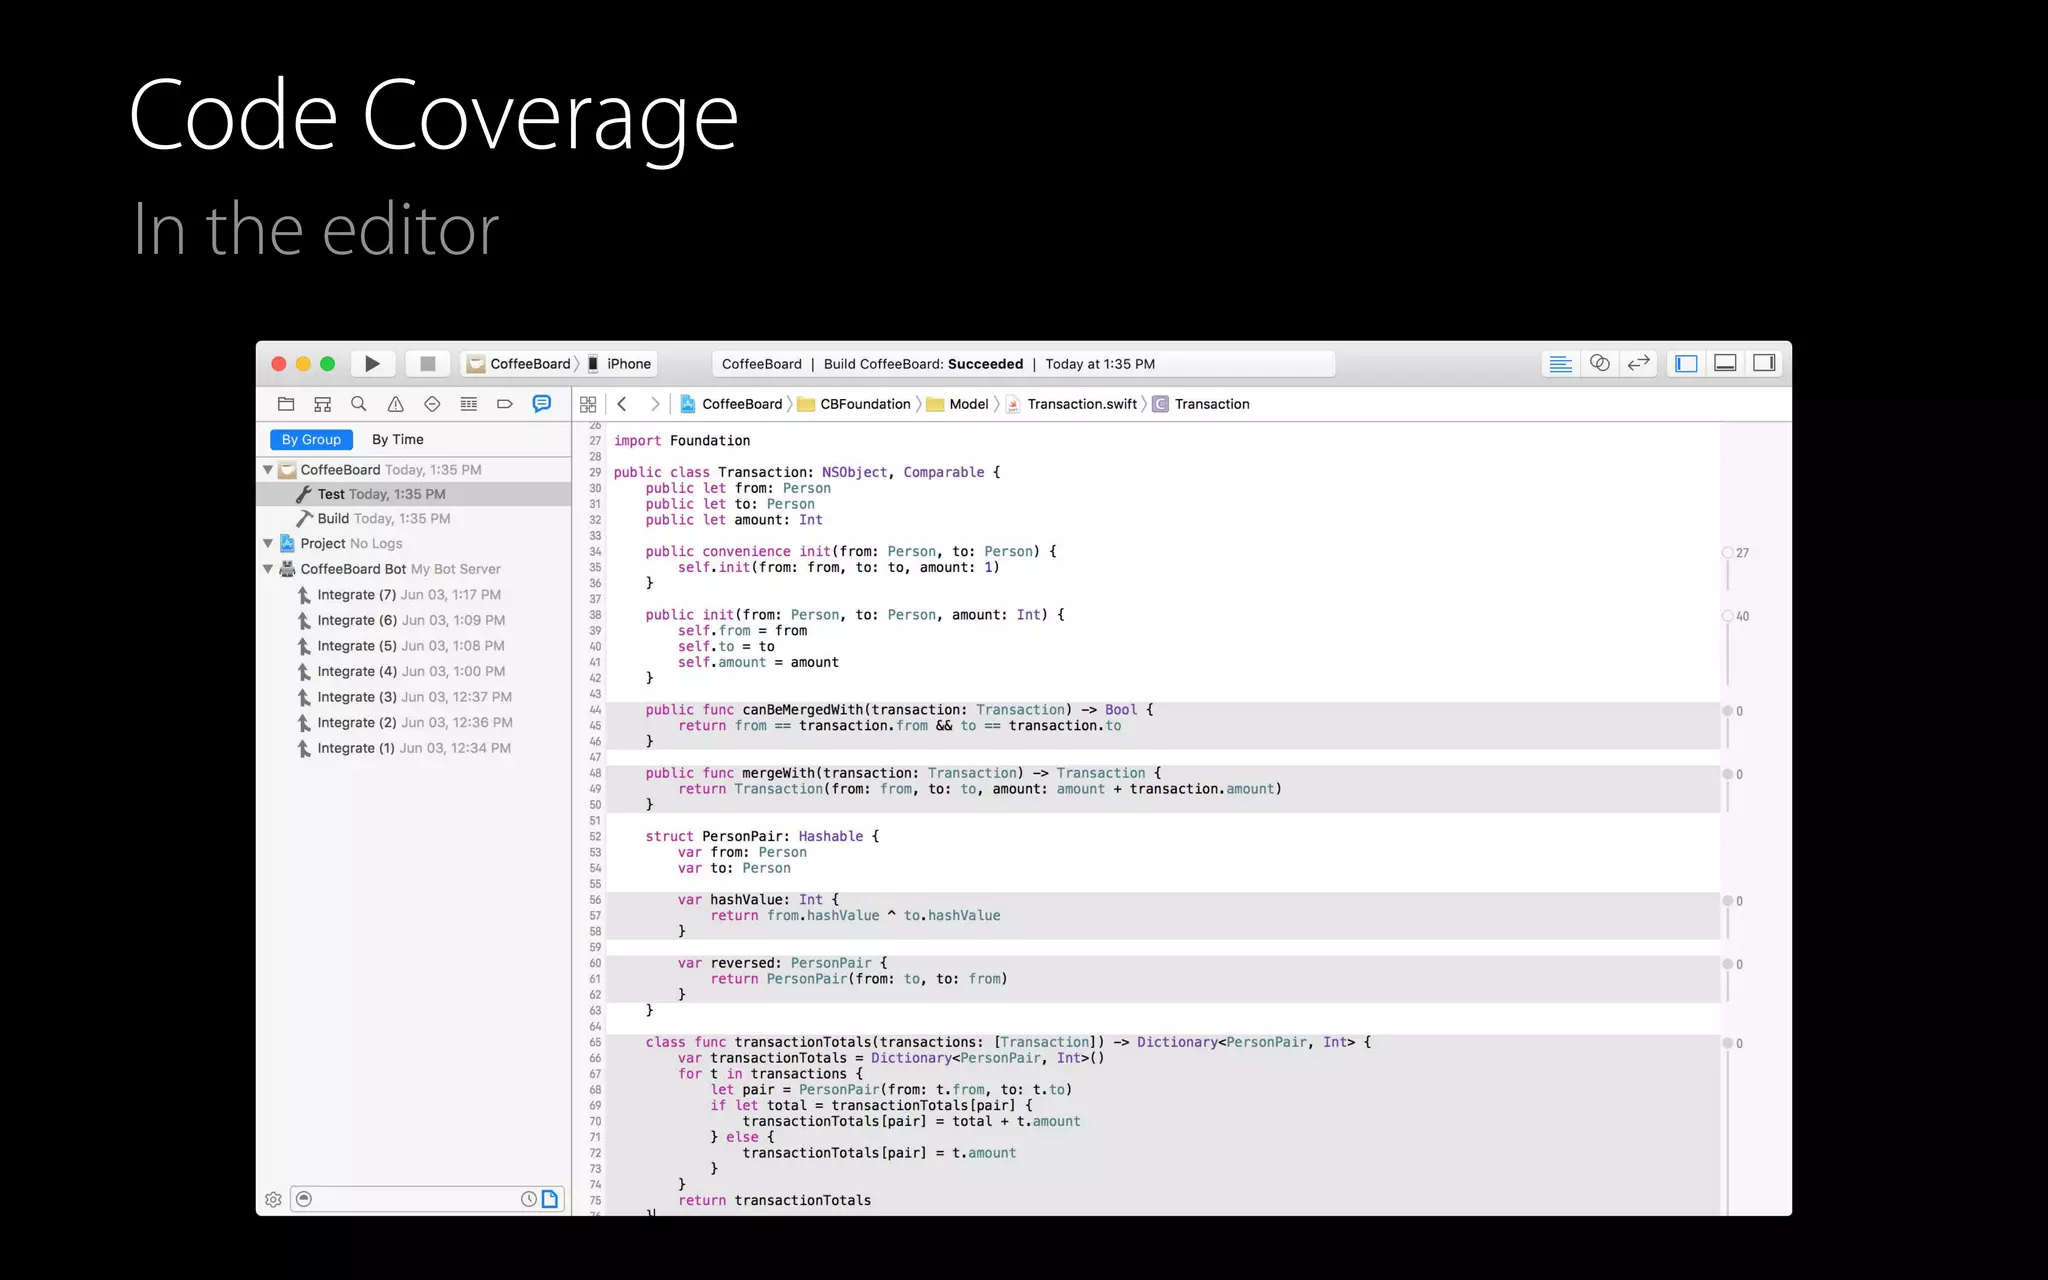Toggle recent reports filter clock icon
2048x1280 pixels.
(529, 1199)
